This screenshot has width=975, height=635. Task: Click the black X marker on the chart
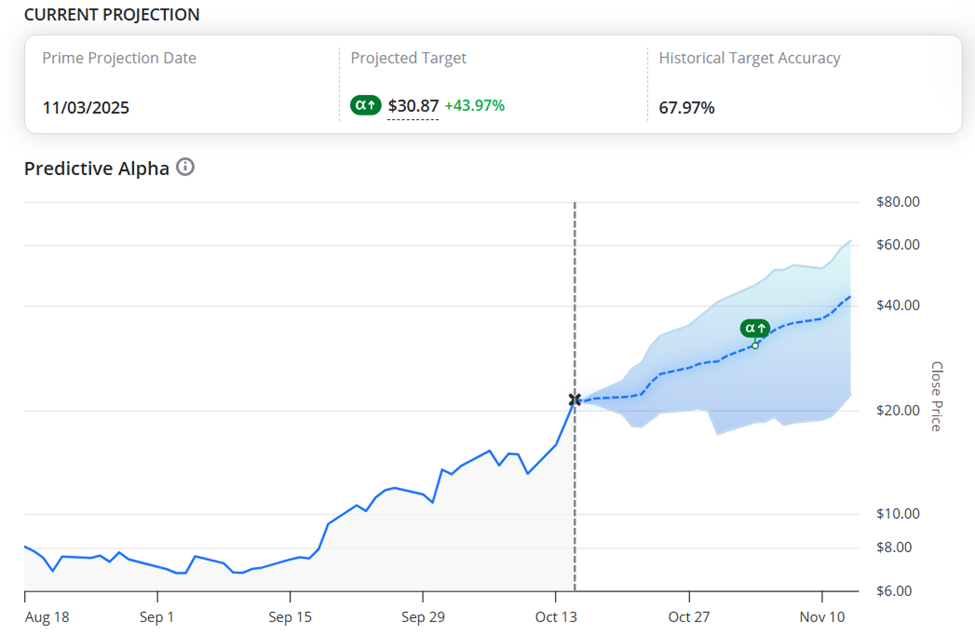[x=575, y=400]
